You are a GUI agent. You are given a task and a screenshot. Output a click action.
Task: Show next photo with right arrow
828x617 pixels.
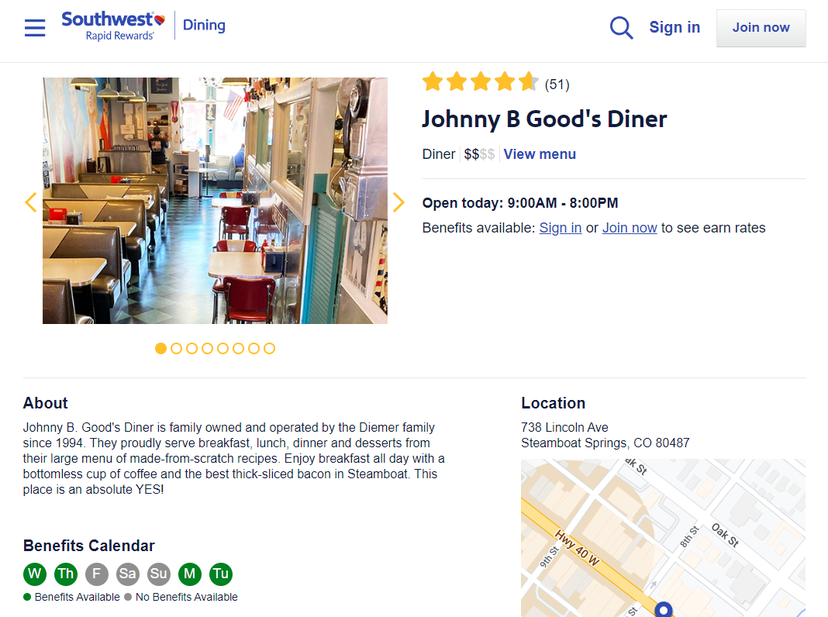click(399, 202)
